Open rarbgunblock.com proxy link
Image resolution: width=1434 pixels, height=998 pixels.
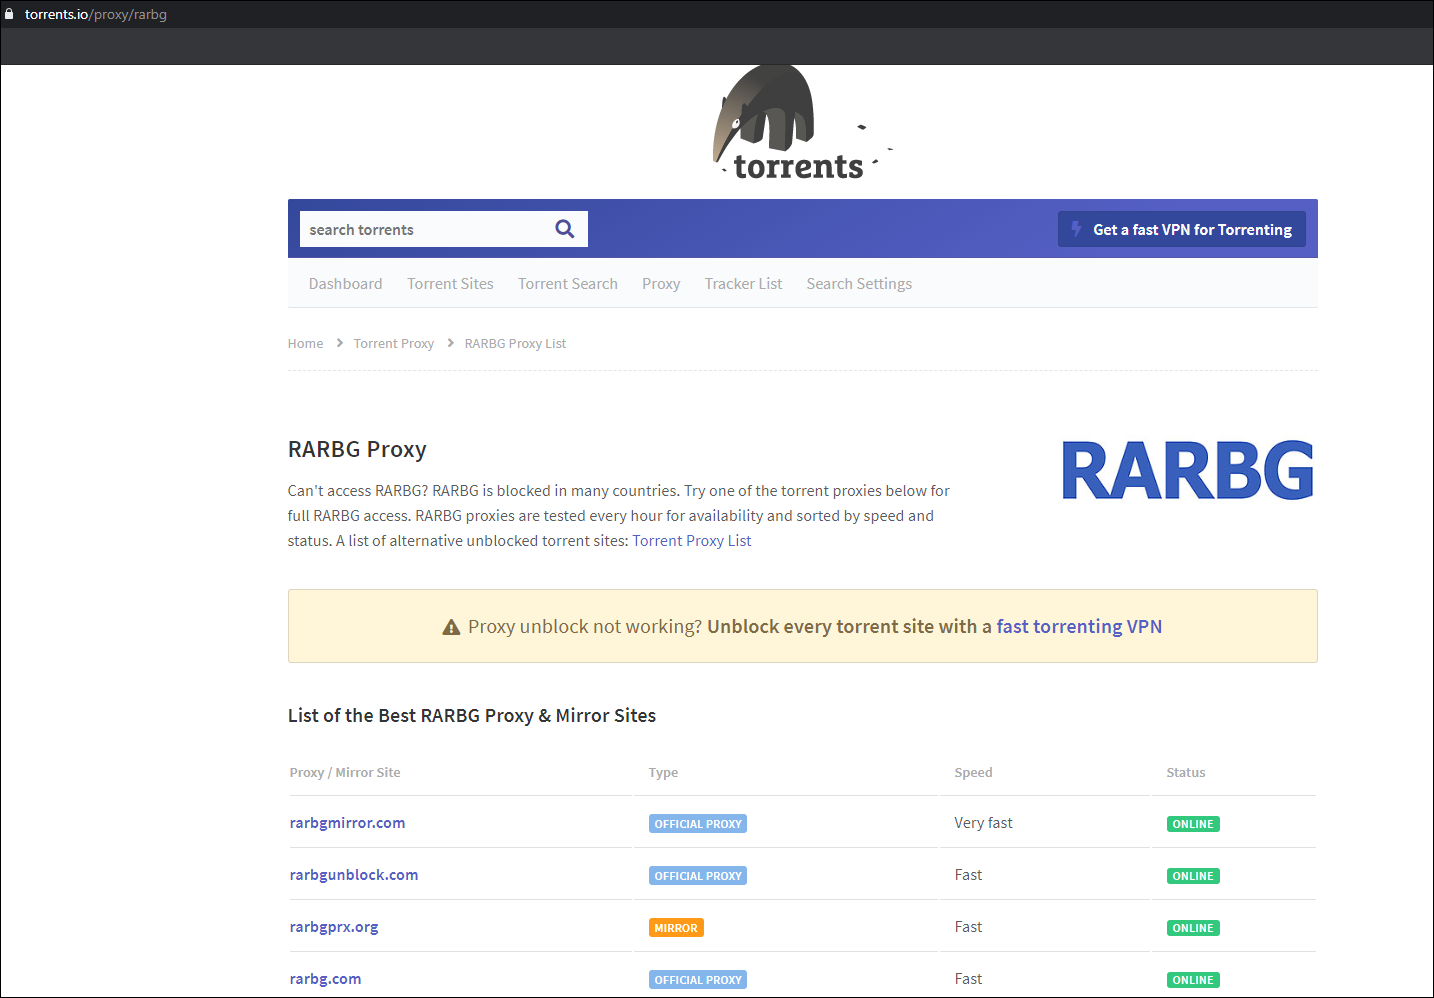354,875
